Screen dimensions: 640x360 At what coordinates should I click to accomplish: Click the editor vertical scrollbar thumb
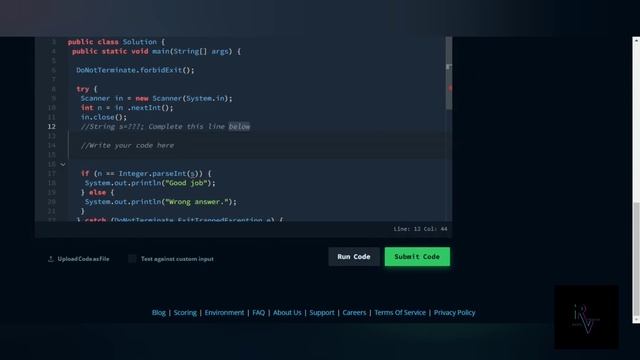[449, 73]
